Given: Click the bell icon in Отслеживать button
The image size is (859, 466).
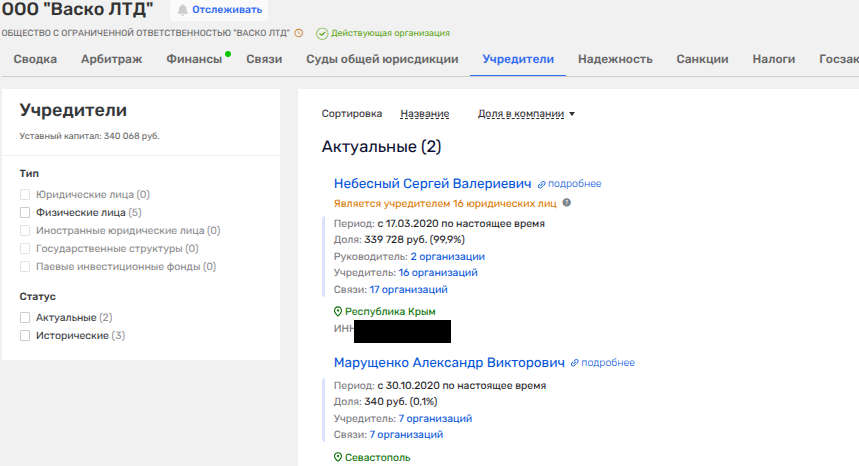Looking at the screenshot, I should [182, 10].
